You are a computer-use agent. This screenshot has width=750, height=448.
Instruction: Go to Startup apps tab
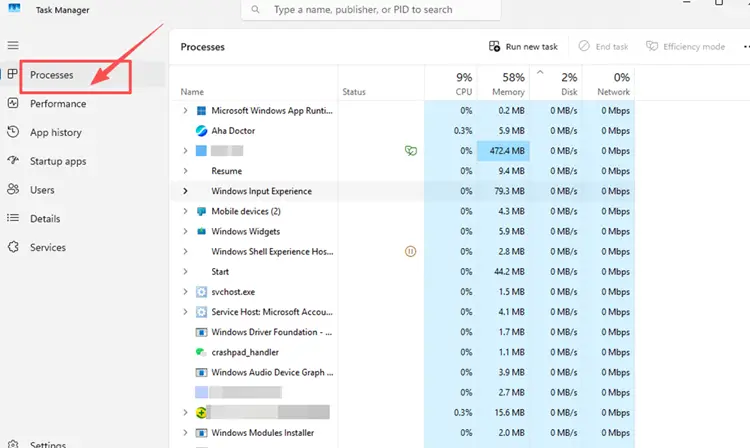[x=58, y=161]
